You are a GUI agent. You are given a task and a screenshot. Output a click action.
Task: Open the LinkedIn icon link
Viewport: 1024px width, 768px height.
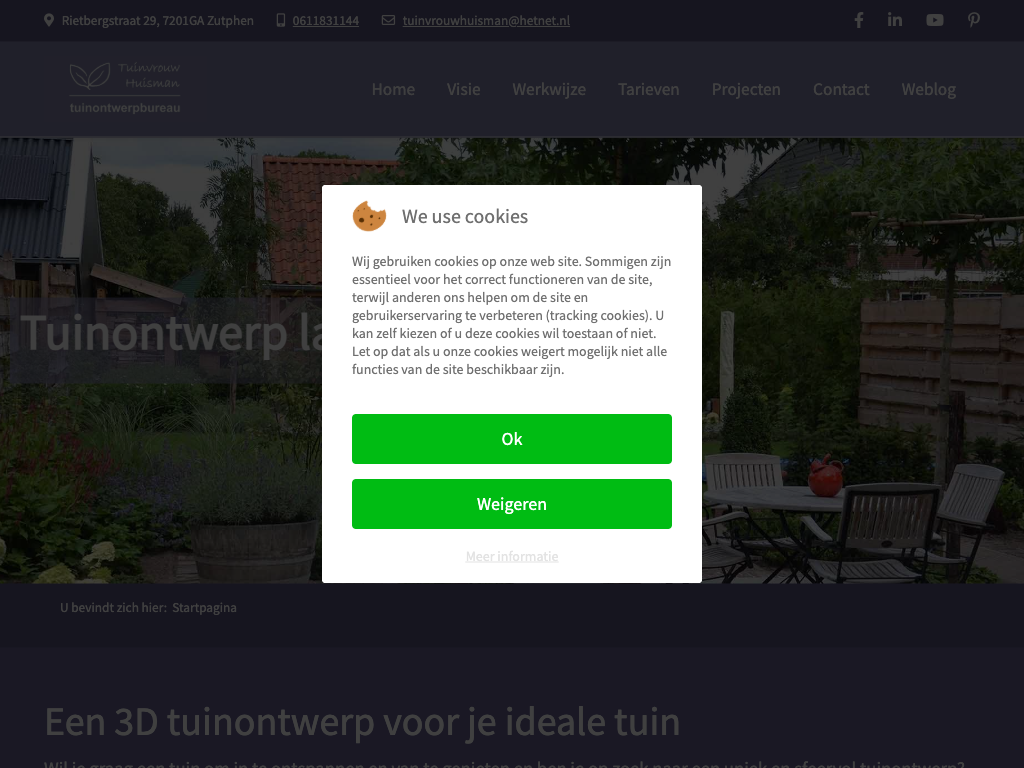(895, 20)
